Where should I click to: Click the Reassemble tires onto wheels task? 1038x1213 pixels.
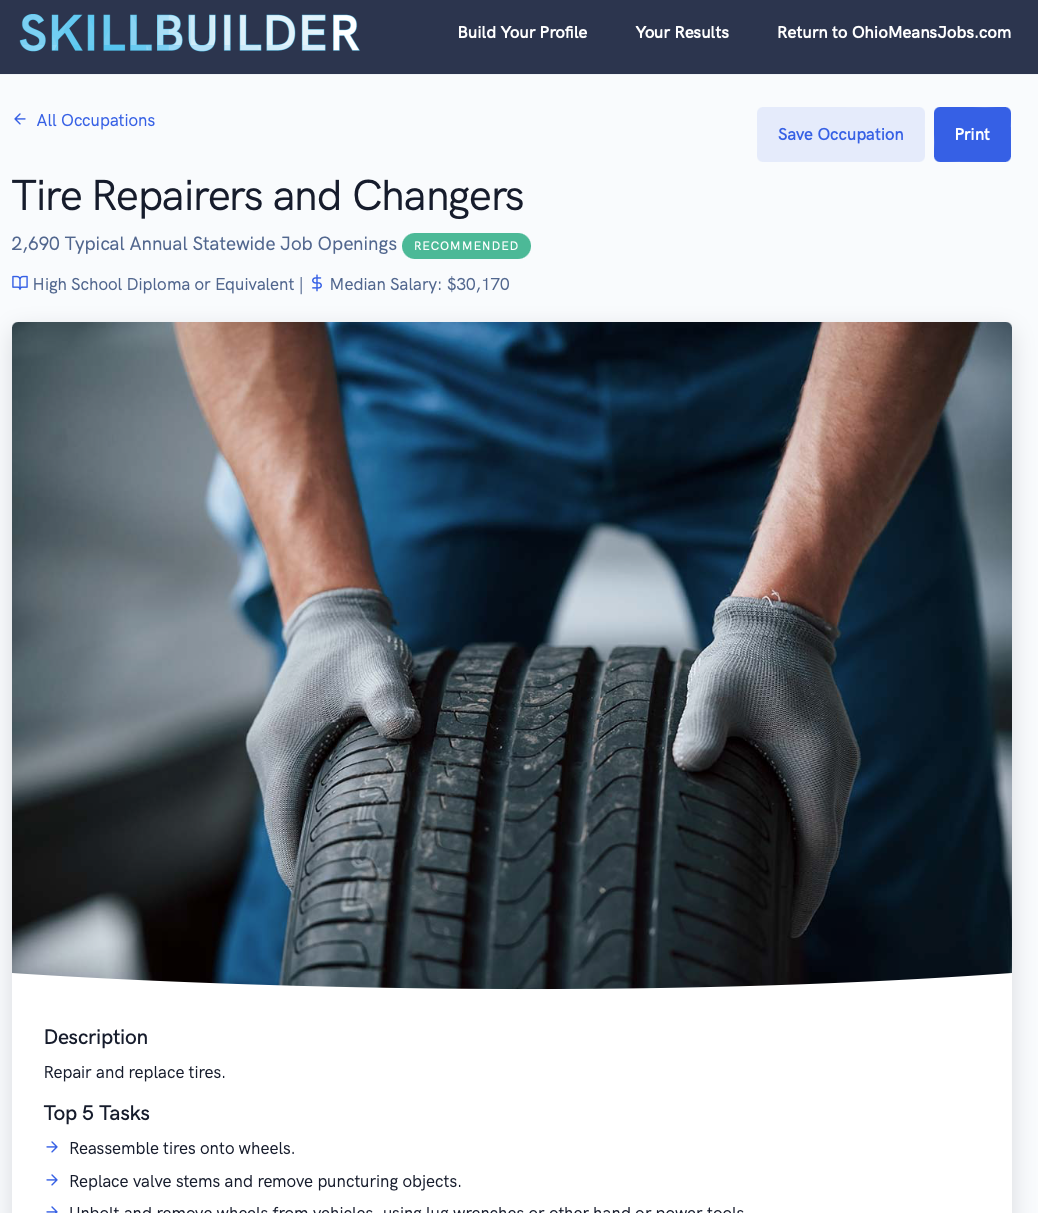click(x=182, y=1148)
